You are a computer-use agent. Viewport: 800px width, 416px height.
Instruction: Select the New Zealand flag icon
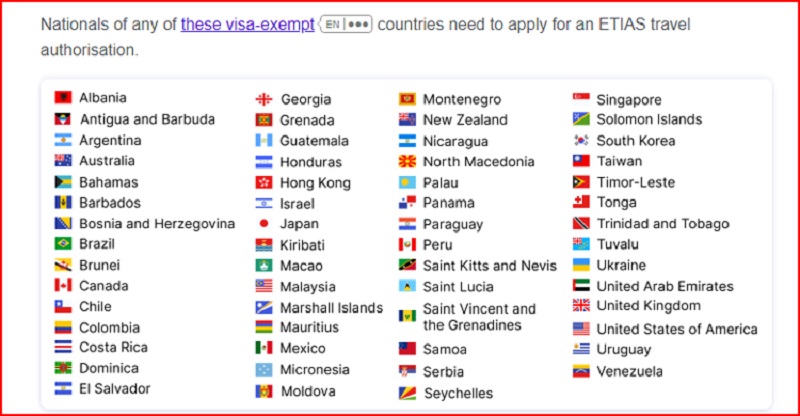click(407, 120)
